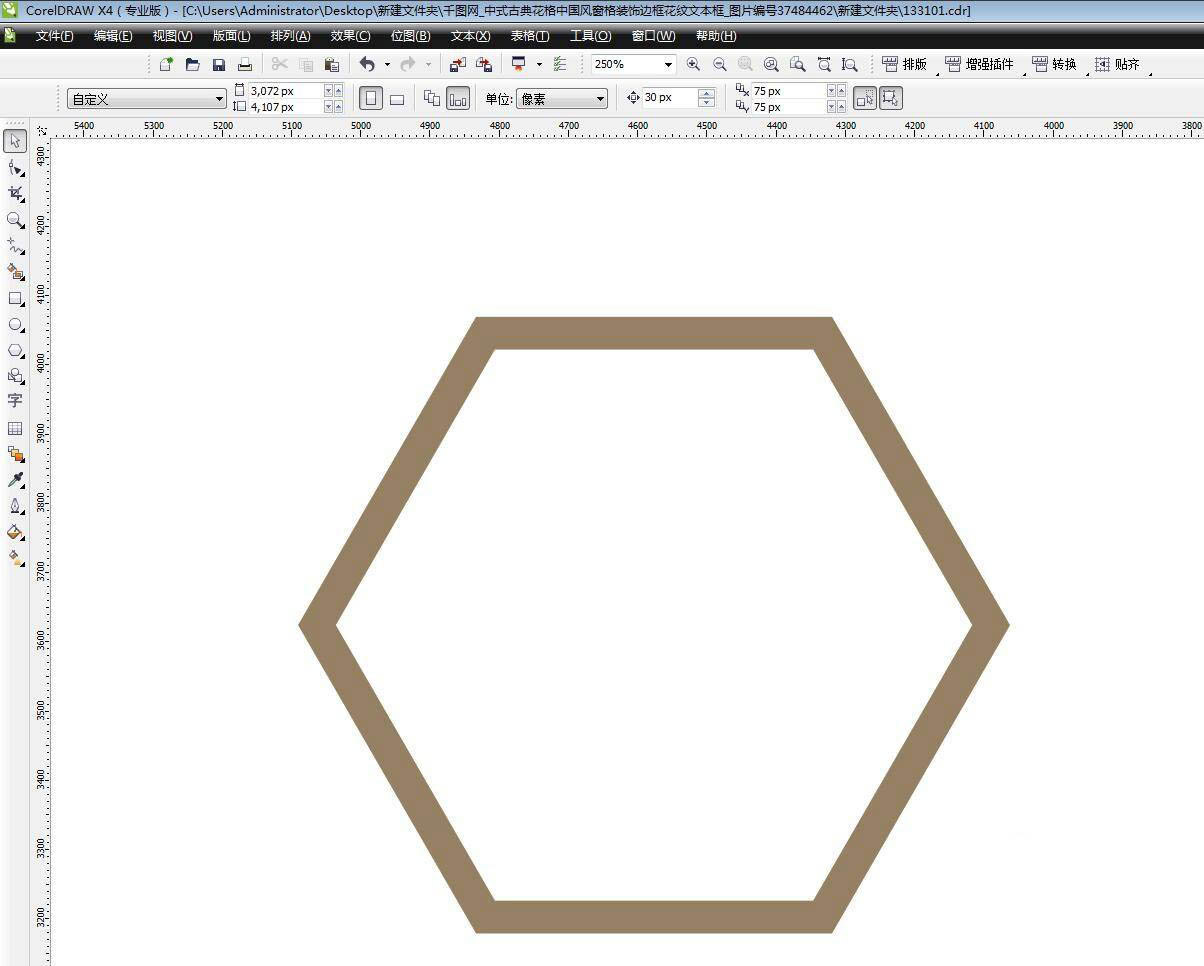Click the Save icon in toolbar
This screenshot has width=1204, height=966.
pyautogui.click(x=219, y=64)
